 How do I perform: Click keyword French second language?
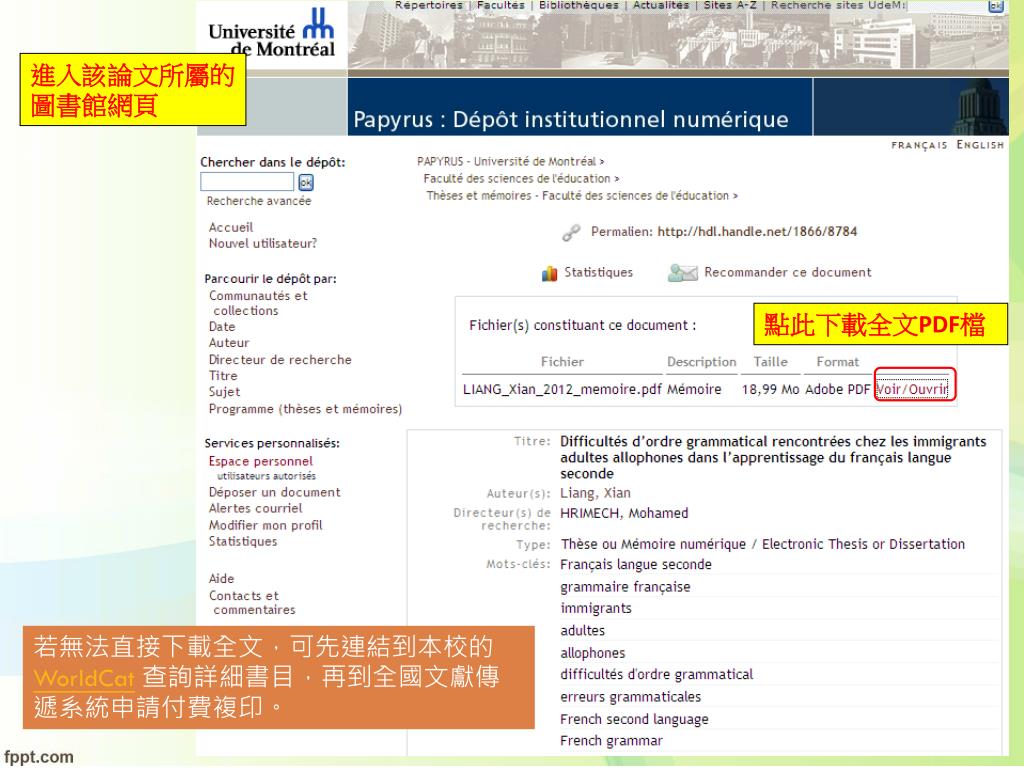(634, 719)
